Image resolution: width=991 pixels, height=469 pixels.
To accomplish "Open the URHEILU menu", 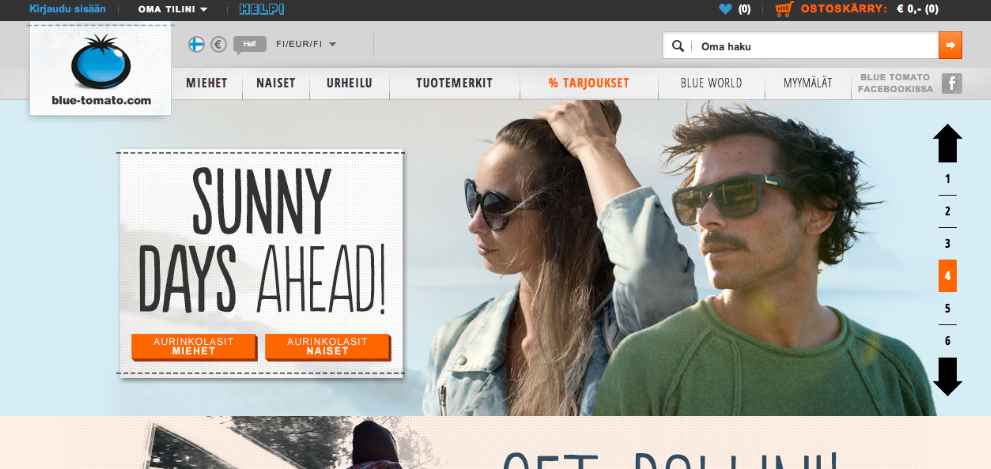I will [349, 83].
